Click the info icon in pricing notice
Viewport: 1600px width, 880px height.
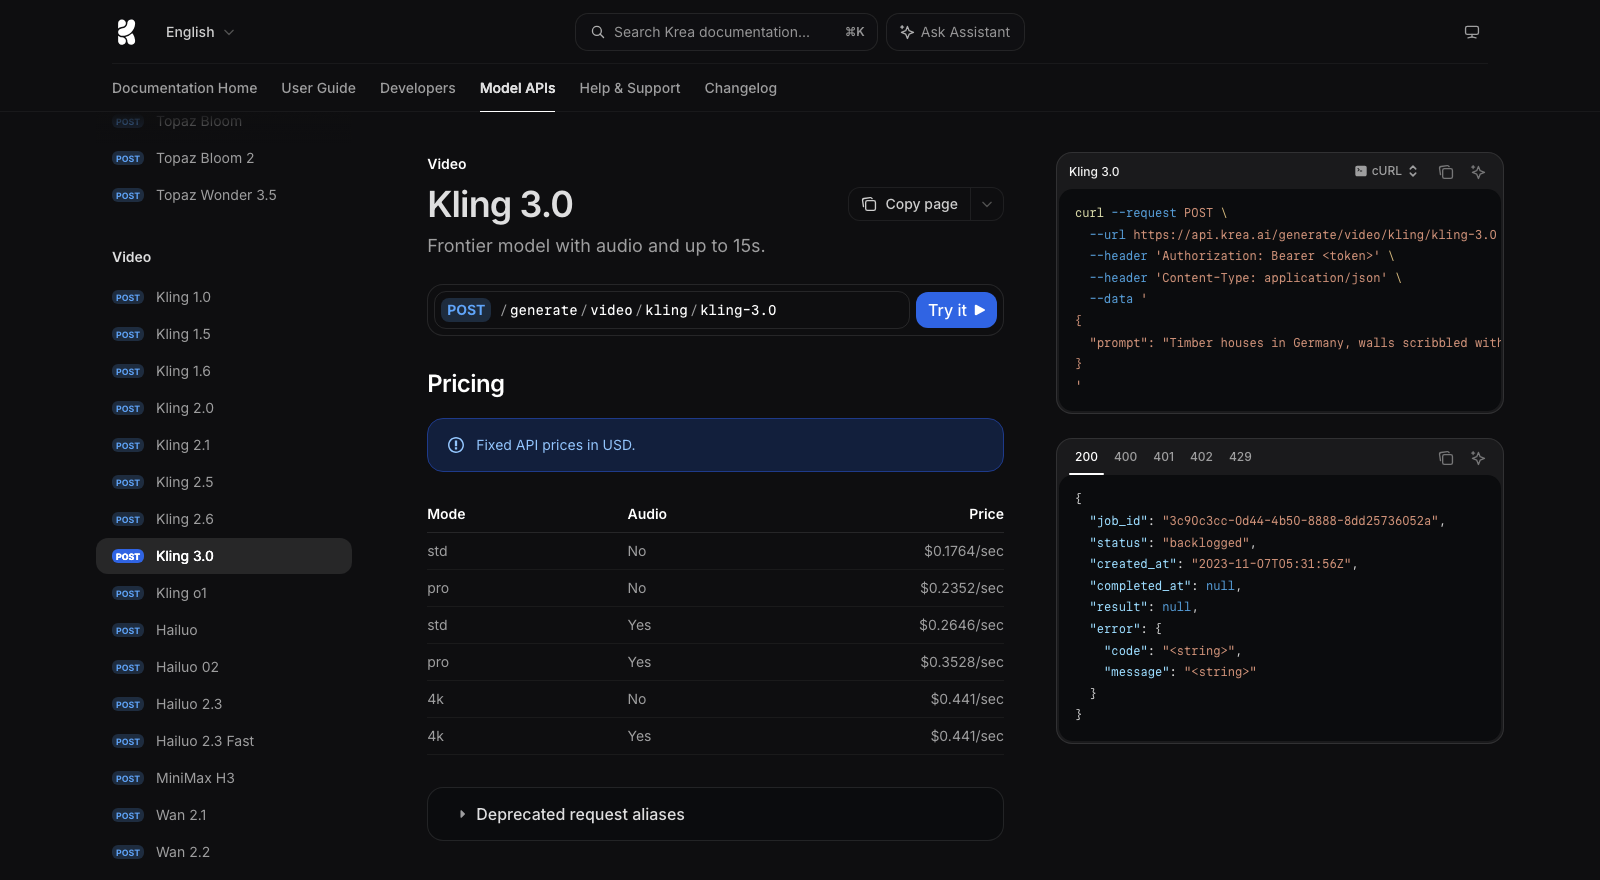pos(456,445)
